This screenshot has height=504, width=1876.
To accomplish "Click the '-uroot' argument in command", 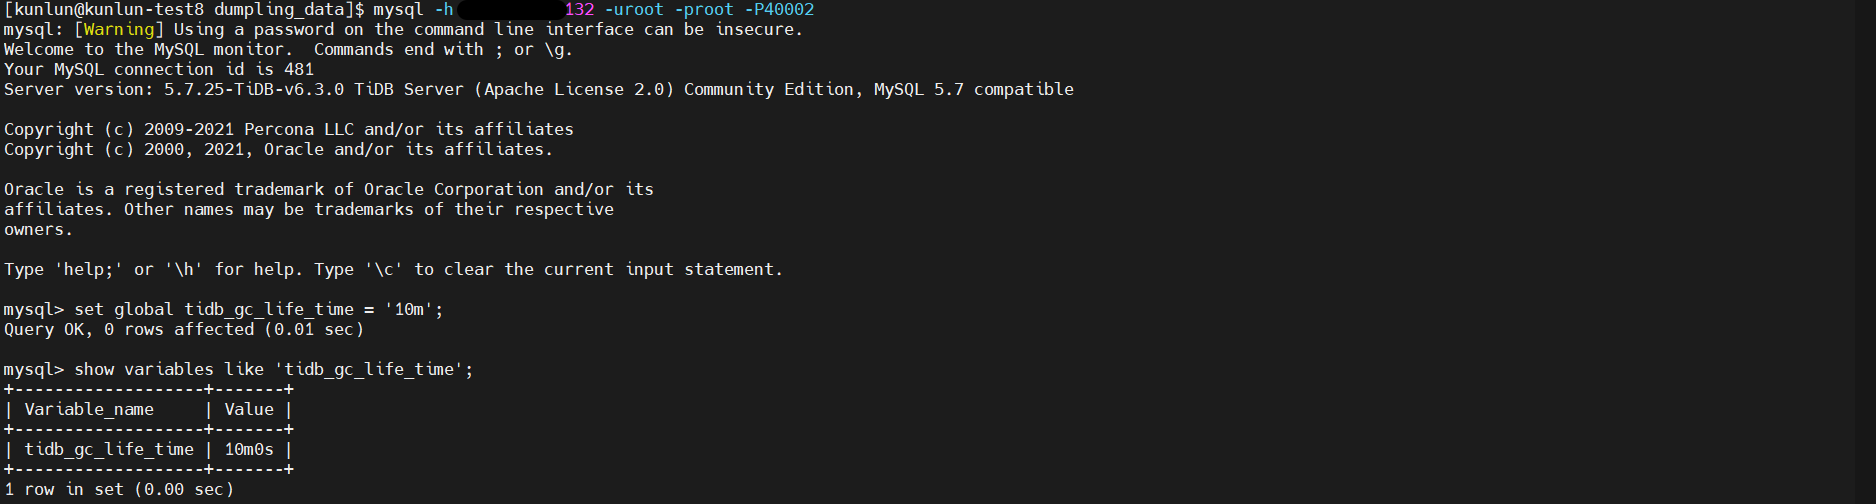I will [634, 10].
